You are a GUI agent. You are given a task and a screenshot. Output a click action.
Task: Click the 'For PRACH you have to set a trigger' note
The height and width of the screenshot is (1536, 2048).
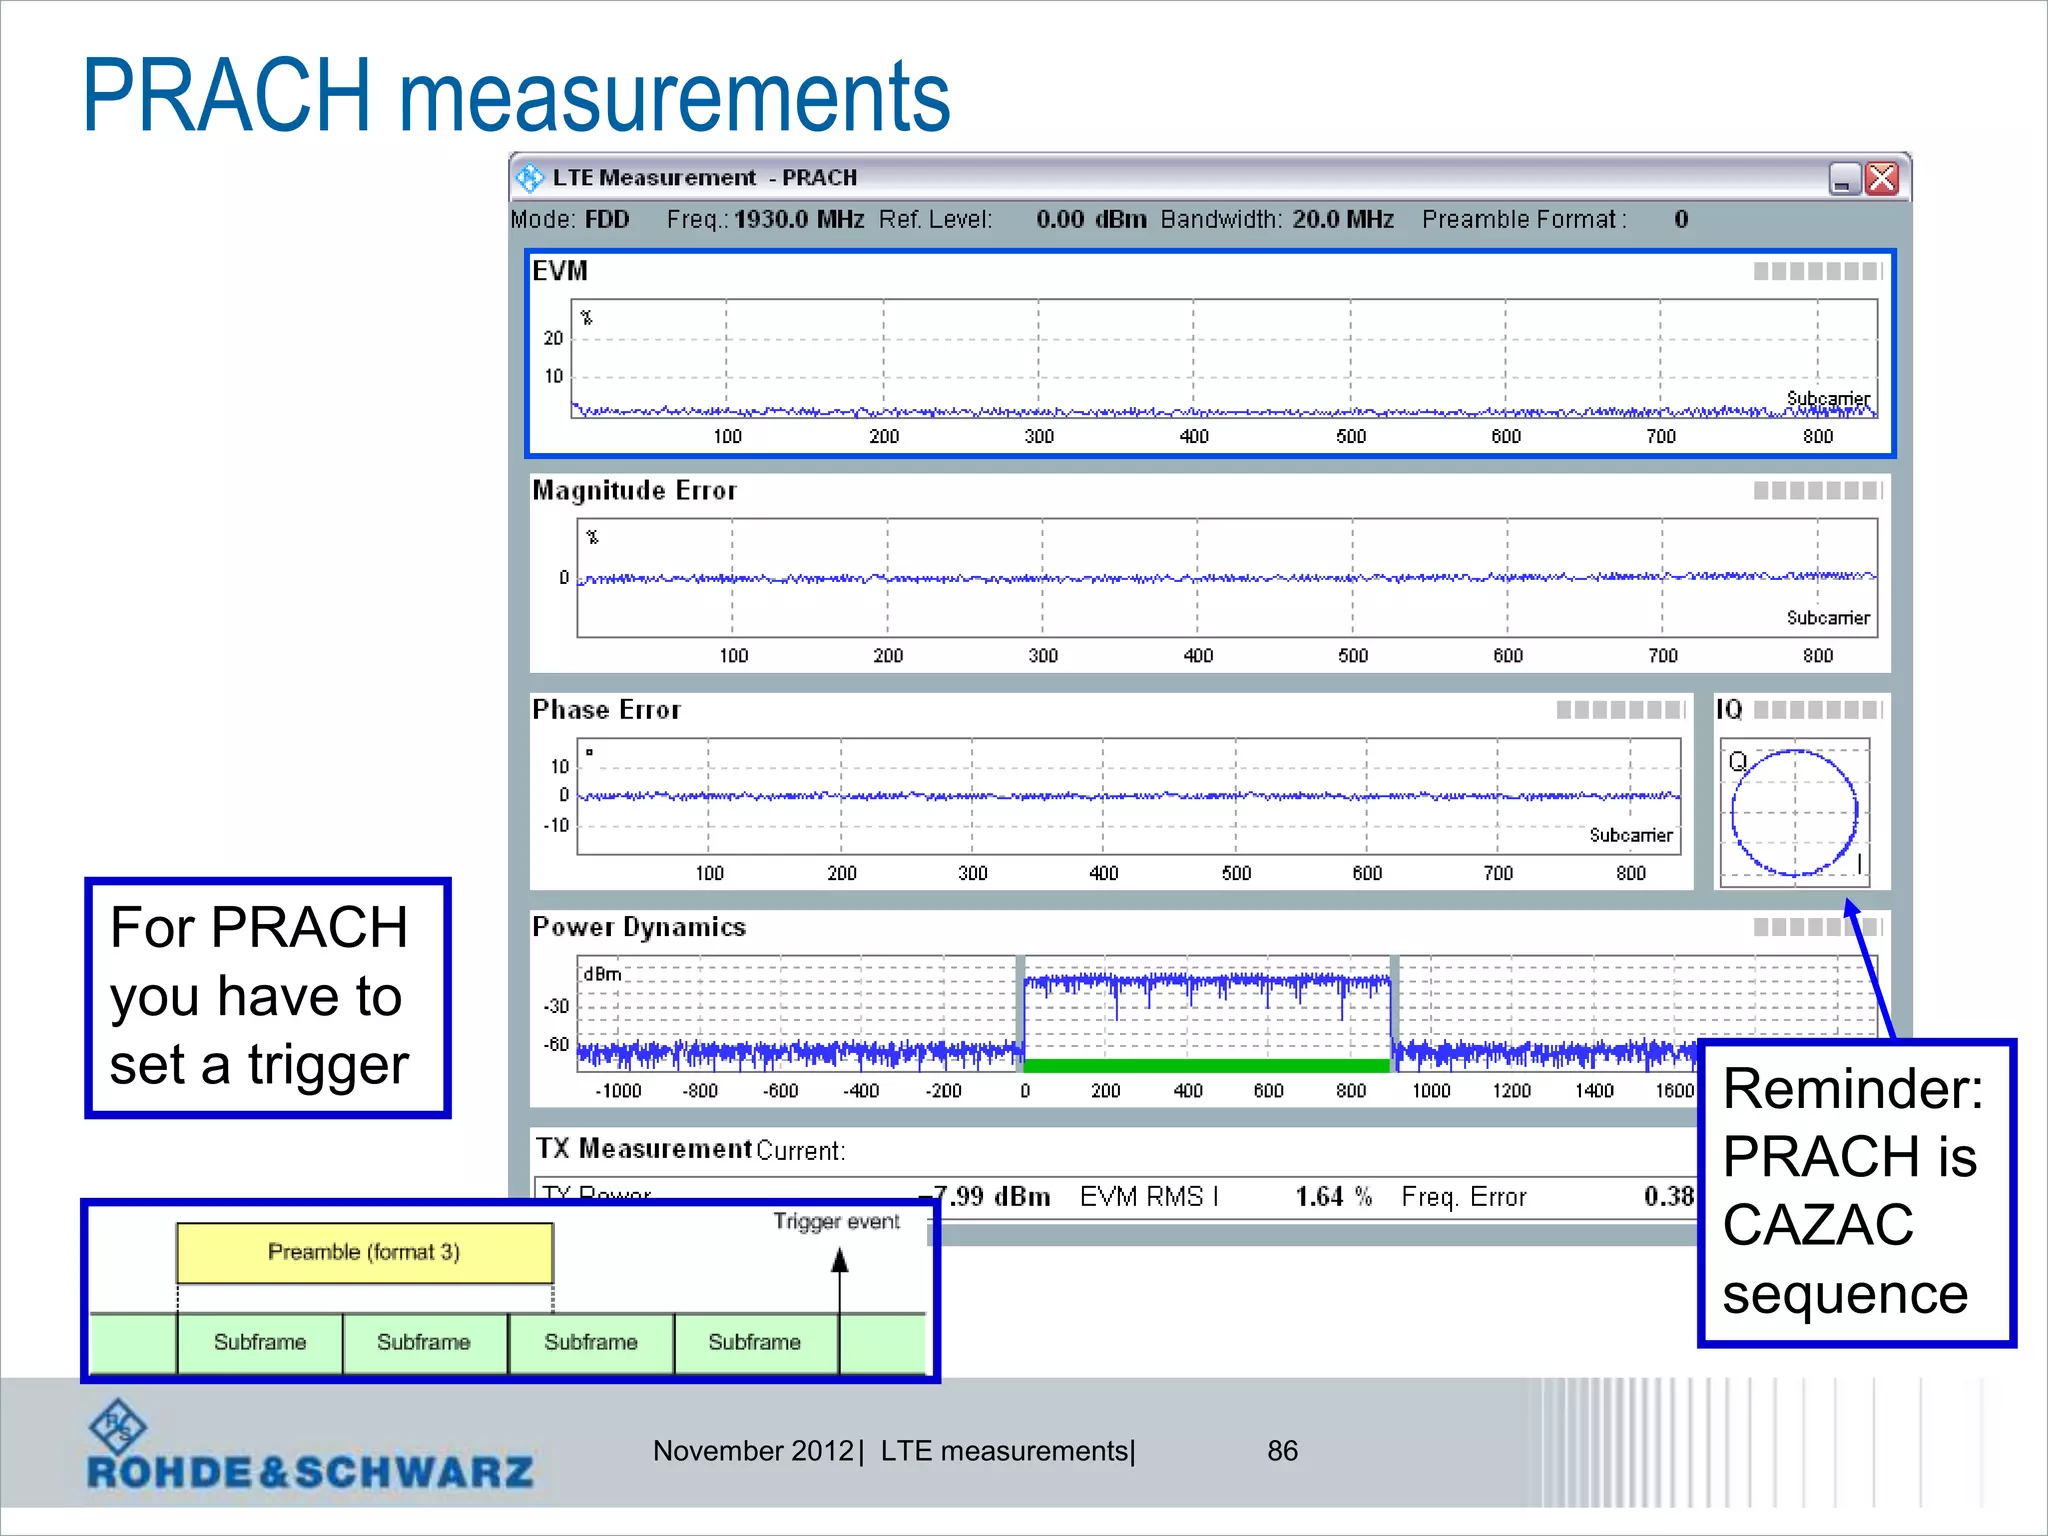[268, 997]
